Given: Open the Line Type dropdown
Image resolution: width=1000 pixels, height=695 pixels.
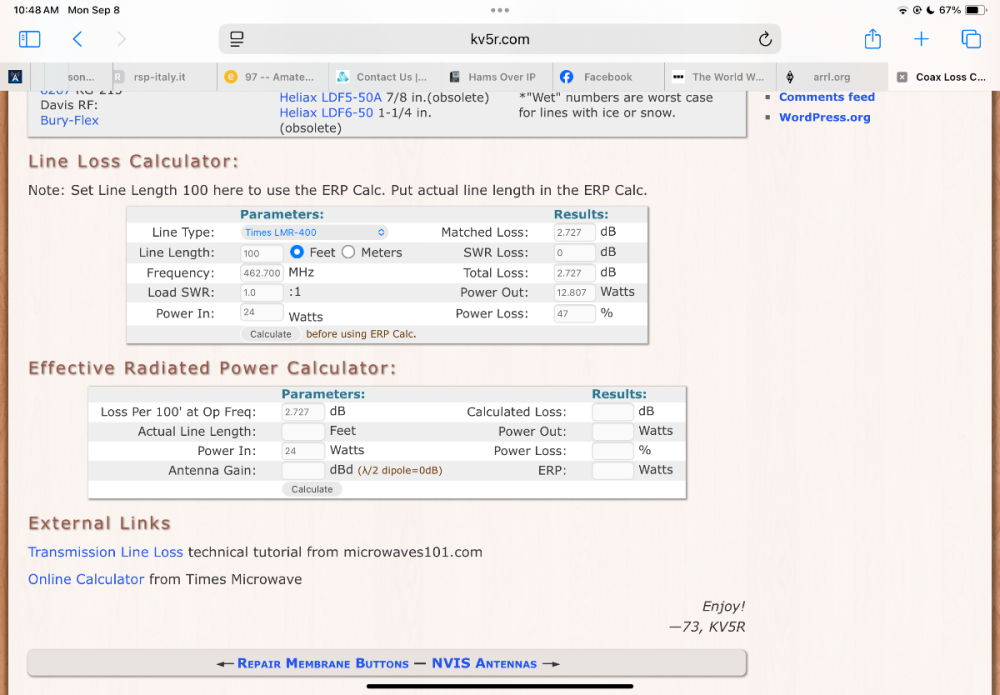Looking at the screenshot, I should coord(314,233).
